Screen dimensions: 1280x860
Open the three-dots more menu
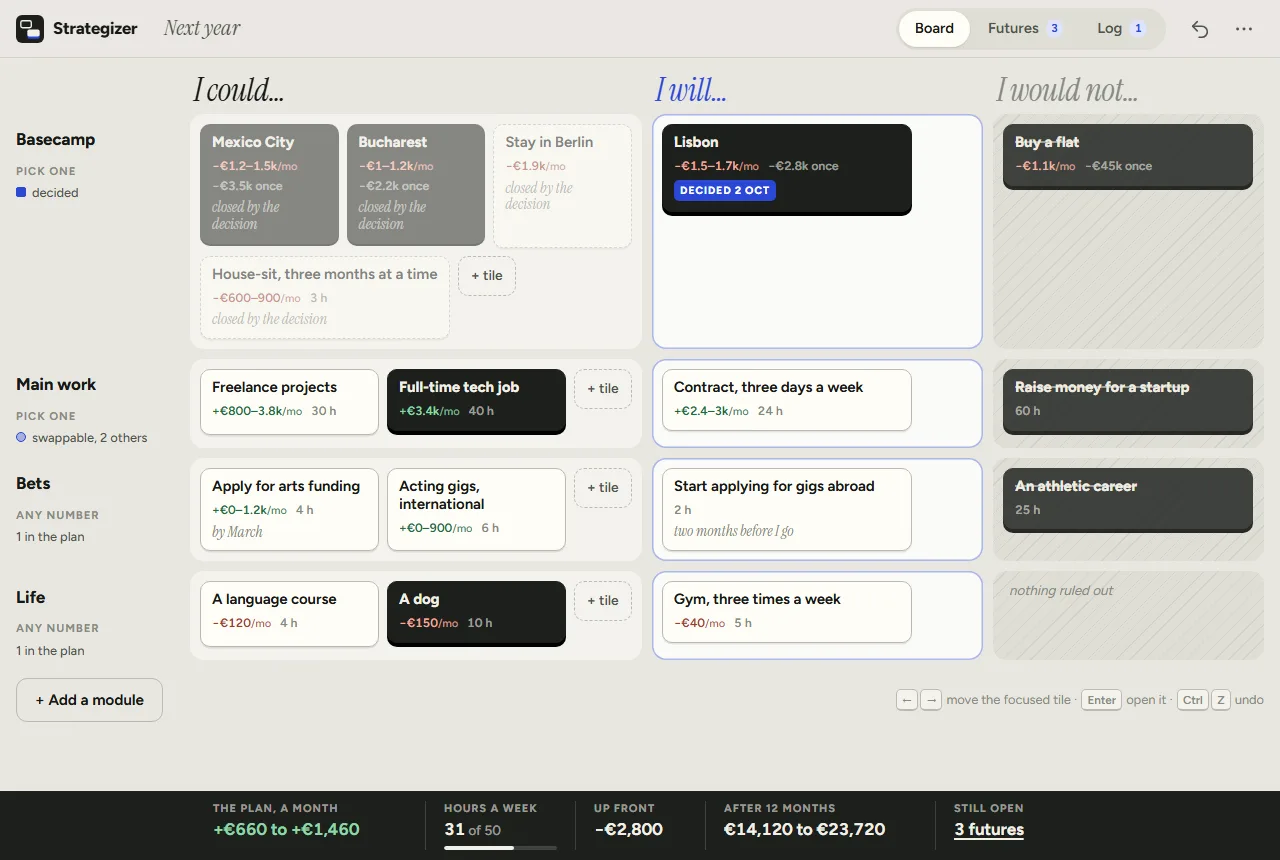[1244, 29]
